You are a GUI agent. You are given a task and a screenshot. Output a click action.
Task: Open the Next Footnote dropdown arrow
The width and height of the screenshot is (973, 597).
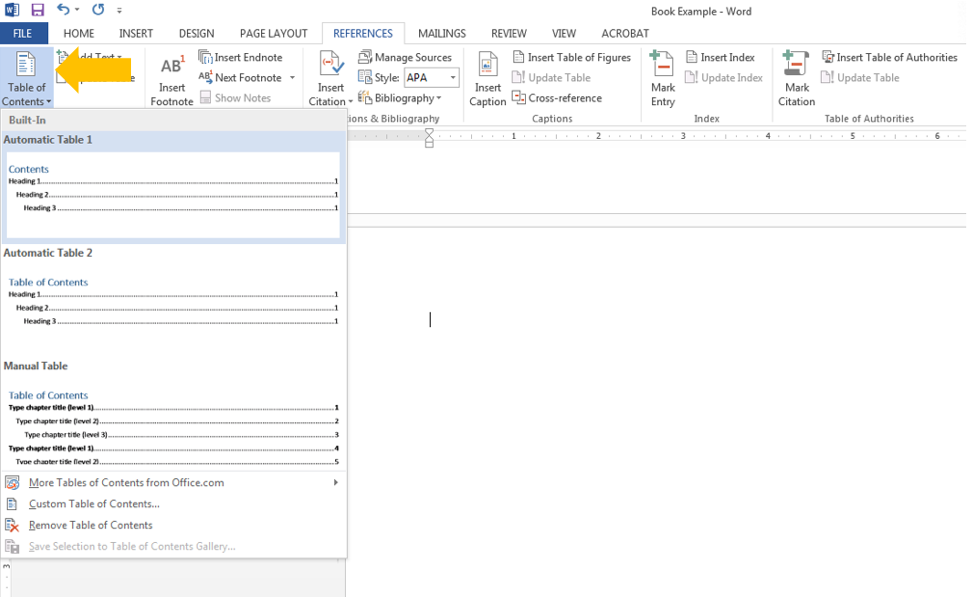tap(290, 77)
